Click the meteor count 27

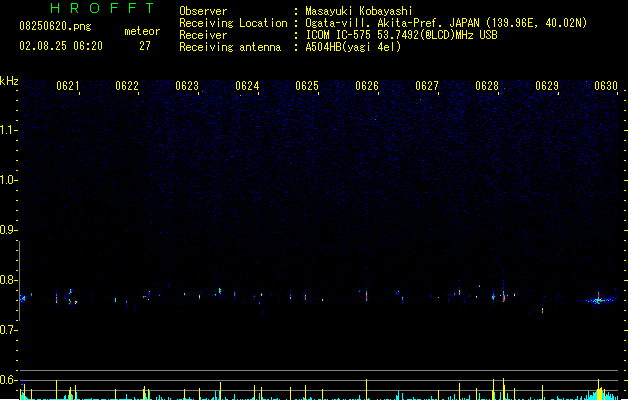click(145, 46)
